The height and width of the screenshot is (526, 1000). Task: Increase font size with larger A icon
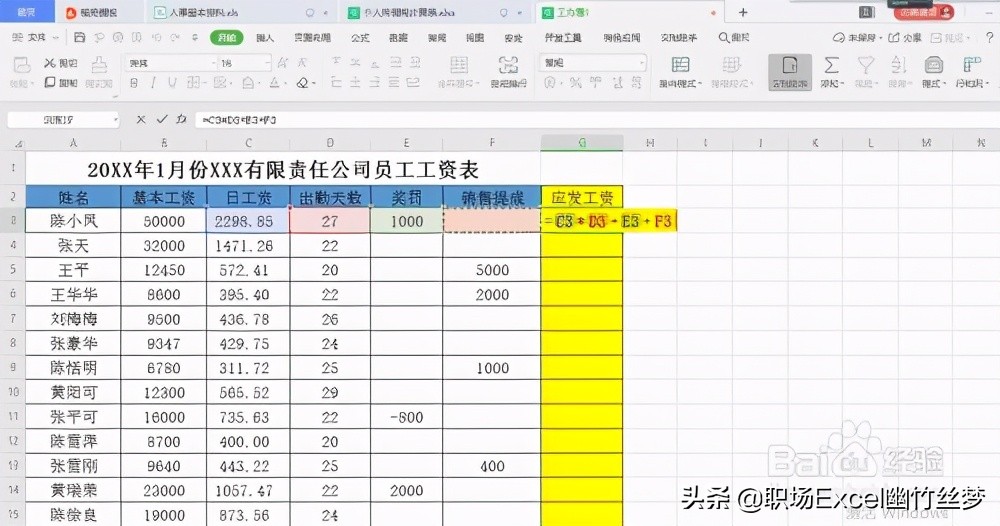coord(283,62)
